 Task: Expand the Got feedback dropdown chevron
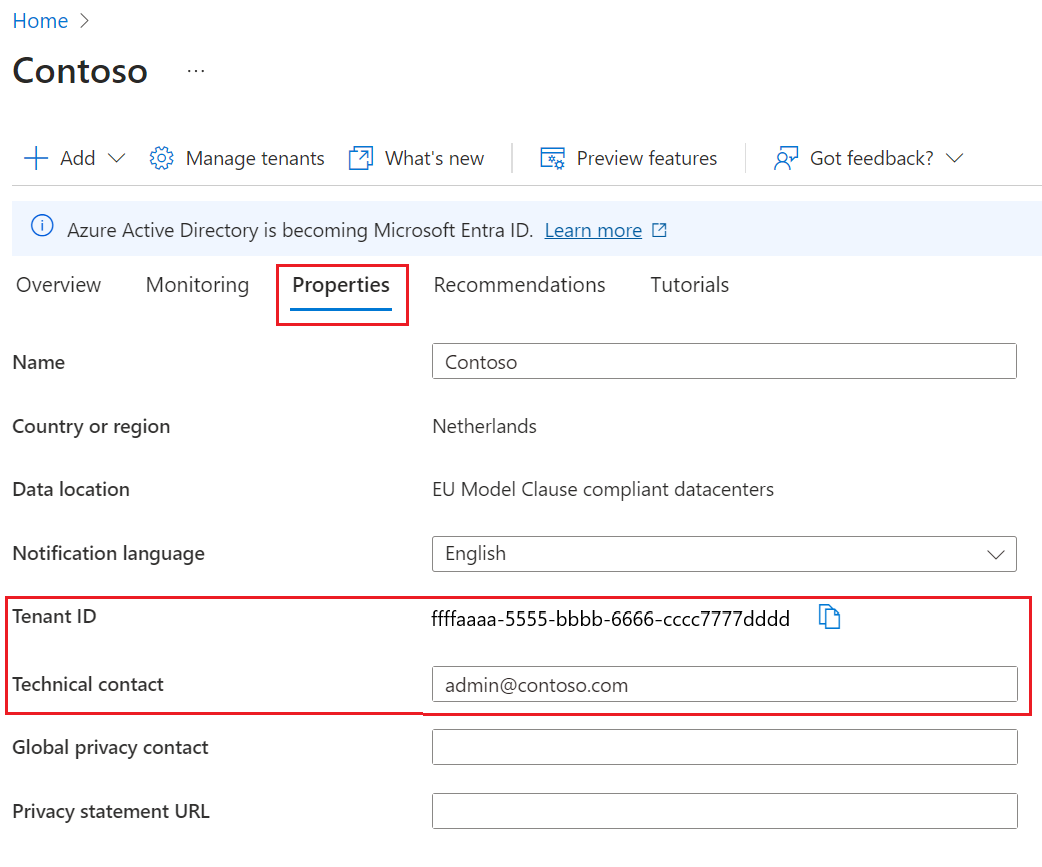pos(955,158)
